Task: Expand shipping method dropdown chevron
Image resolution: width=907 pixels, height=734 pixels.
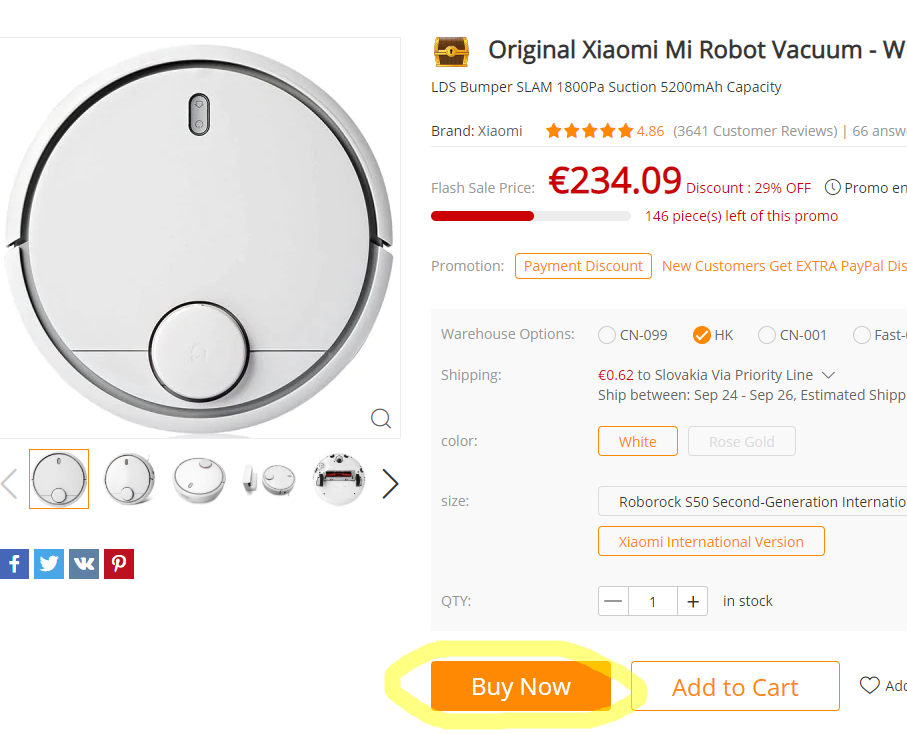Action: pos(828,375)
